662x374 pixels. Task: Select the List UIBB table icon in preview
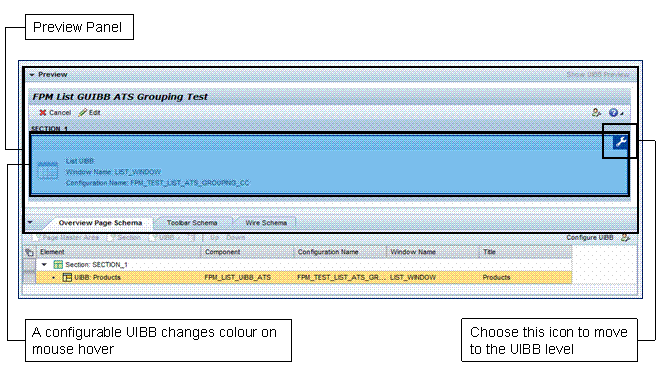point(48,171)
